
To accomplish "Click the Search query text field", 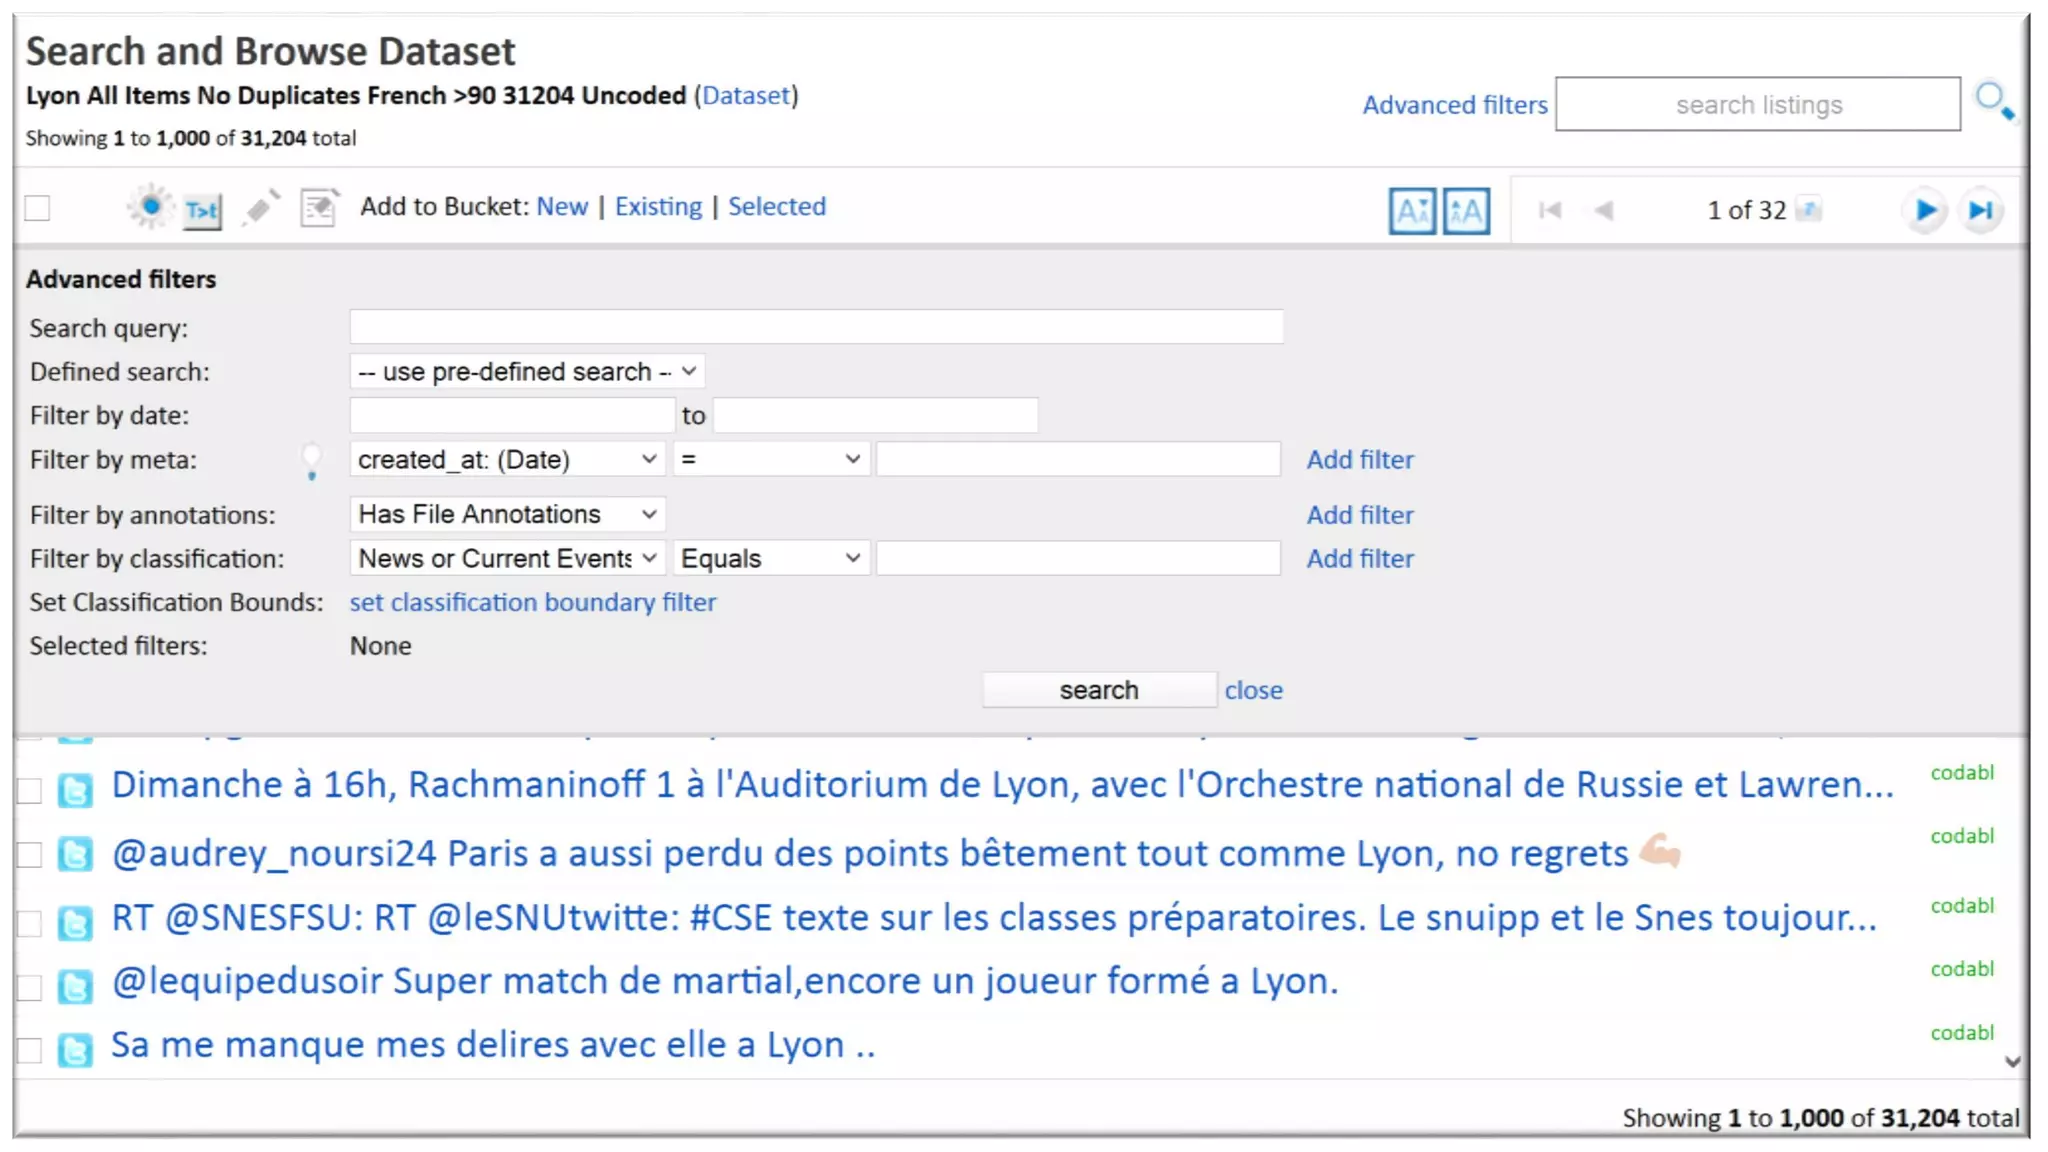I will (x=816, y=327).
